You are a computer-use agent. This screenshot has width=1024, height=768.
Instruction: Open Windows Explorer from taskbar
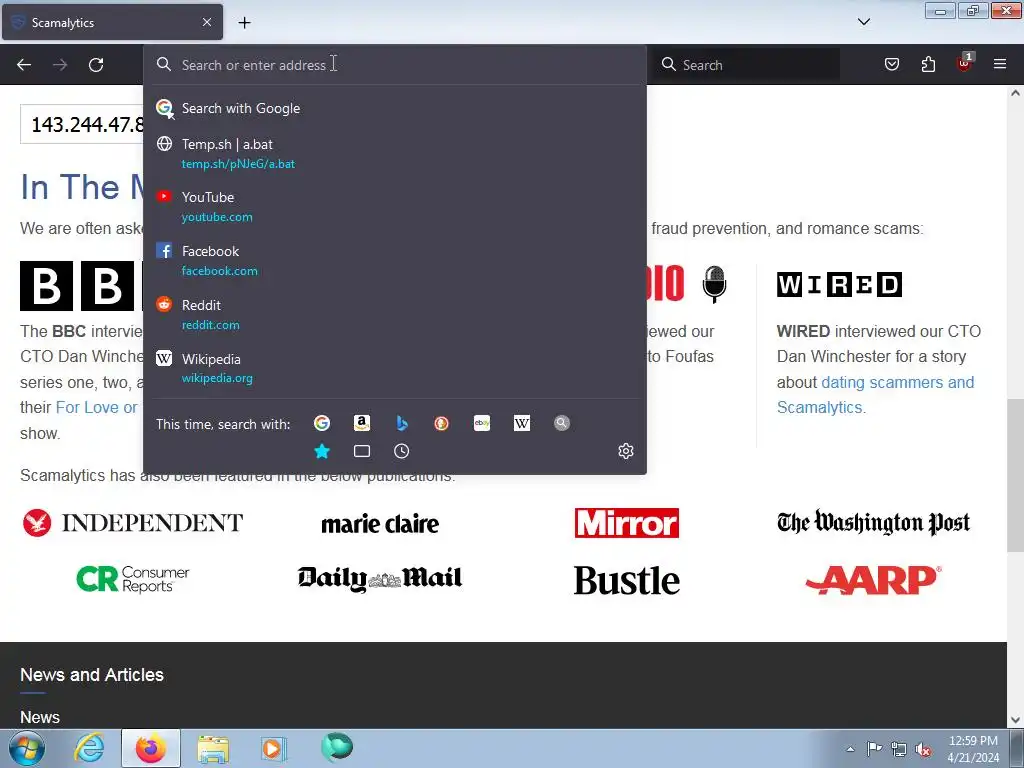213,748
